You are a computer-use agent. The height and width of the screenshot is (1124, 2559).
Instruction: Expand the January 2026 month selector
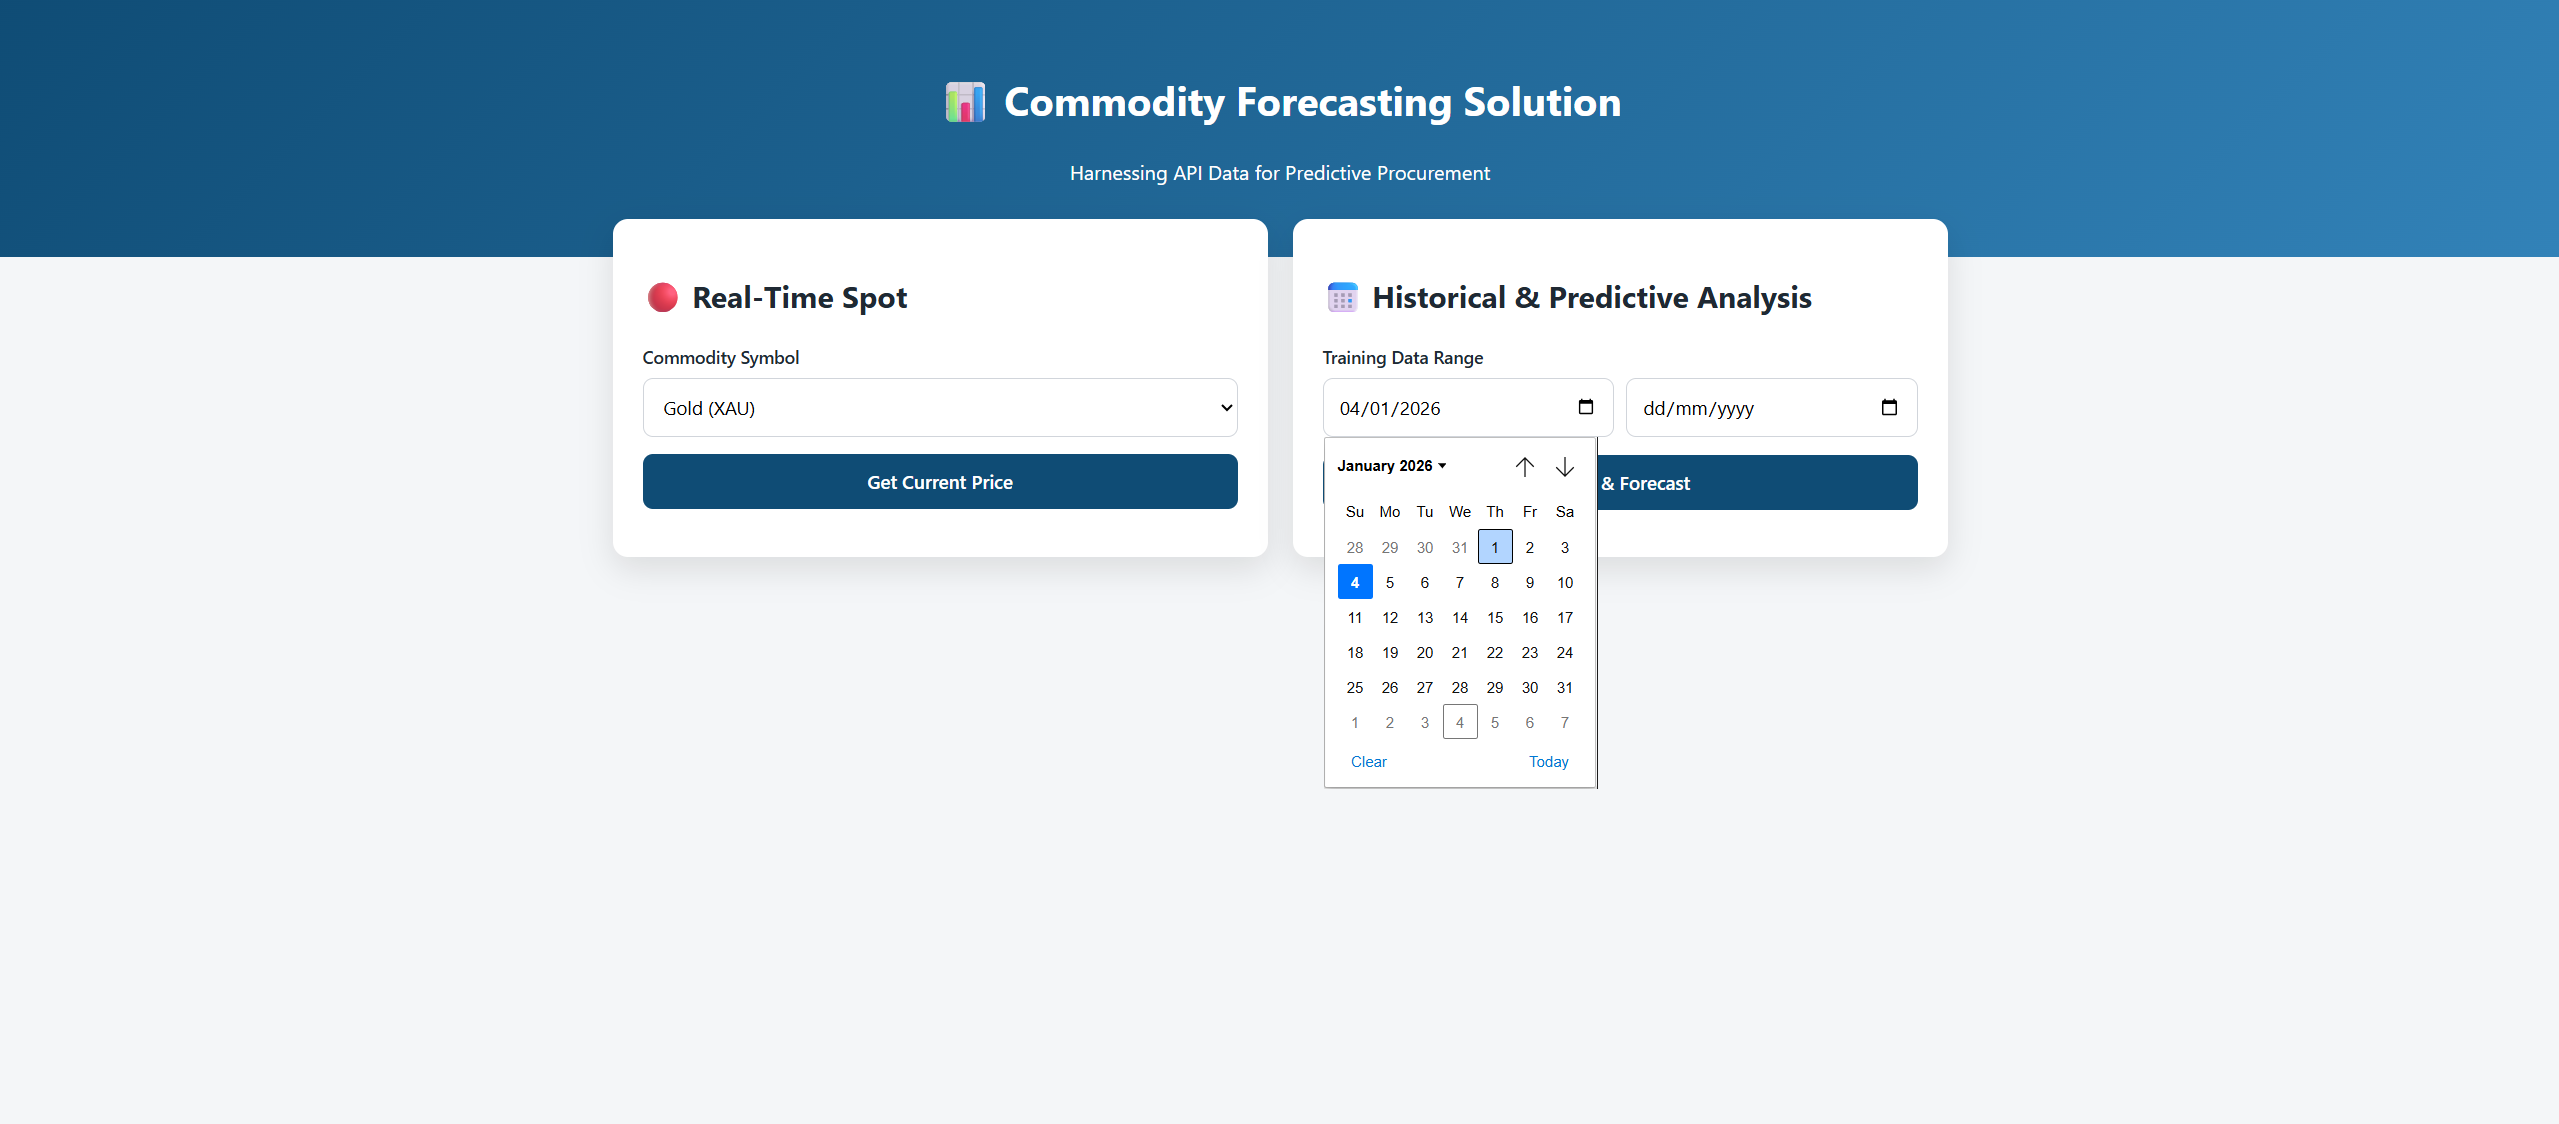[x=1391, y=466]
